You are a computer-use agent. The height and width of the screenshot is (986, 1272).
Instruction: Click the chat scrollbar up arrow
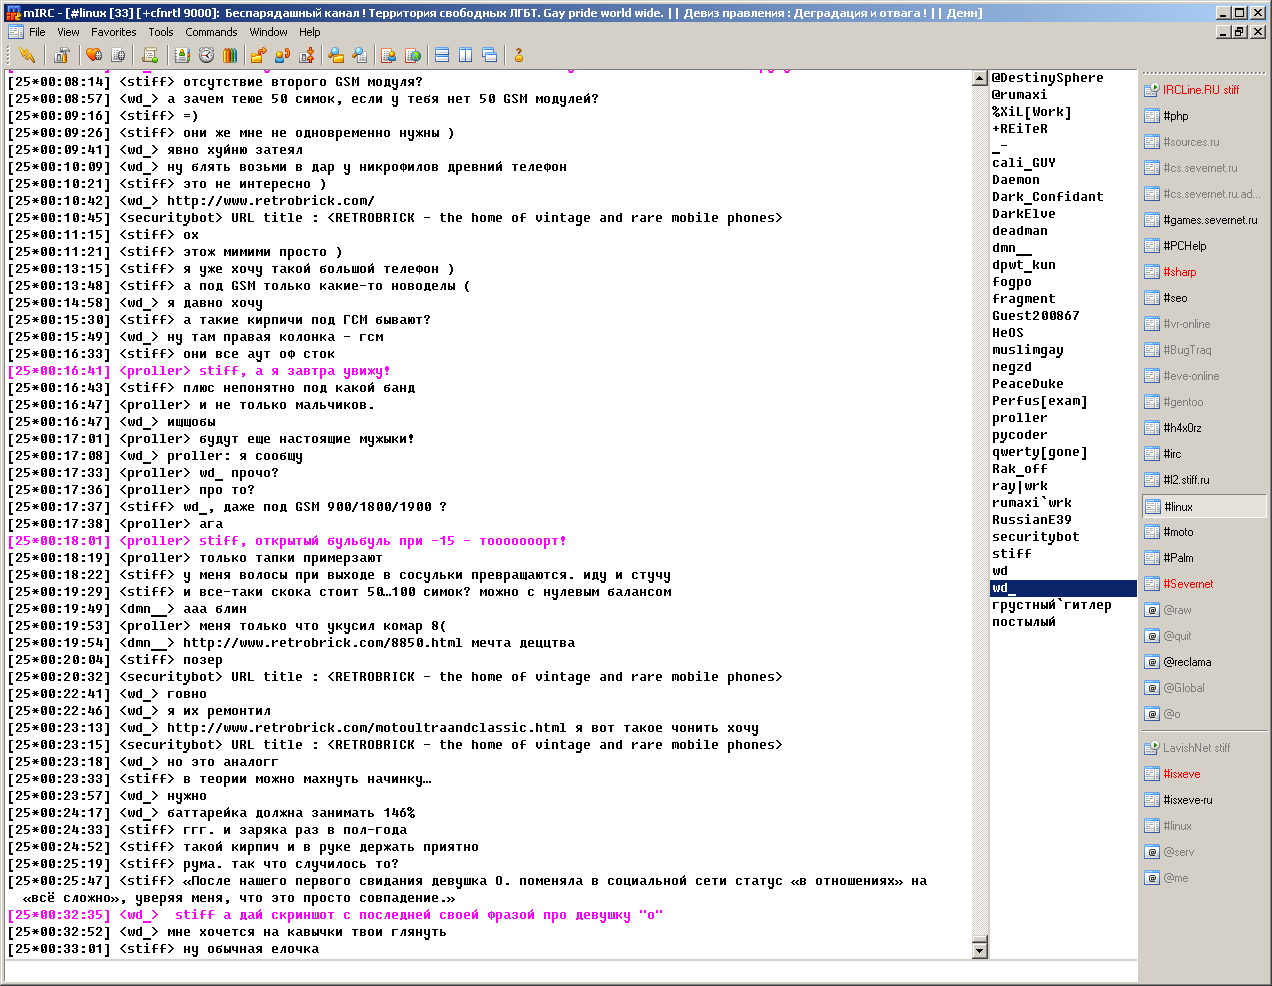point(980,78)
